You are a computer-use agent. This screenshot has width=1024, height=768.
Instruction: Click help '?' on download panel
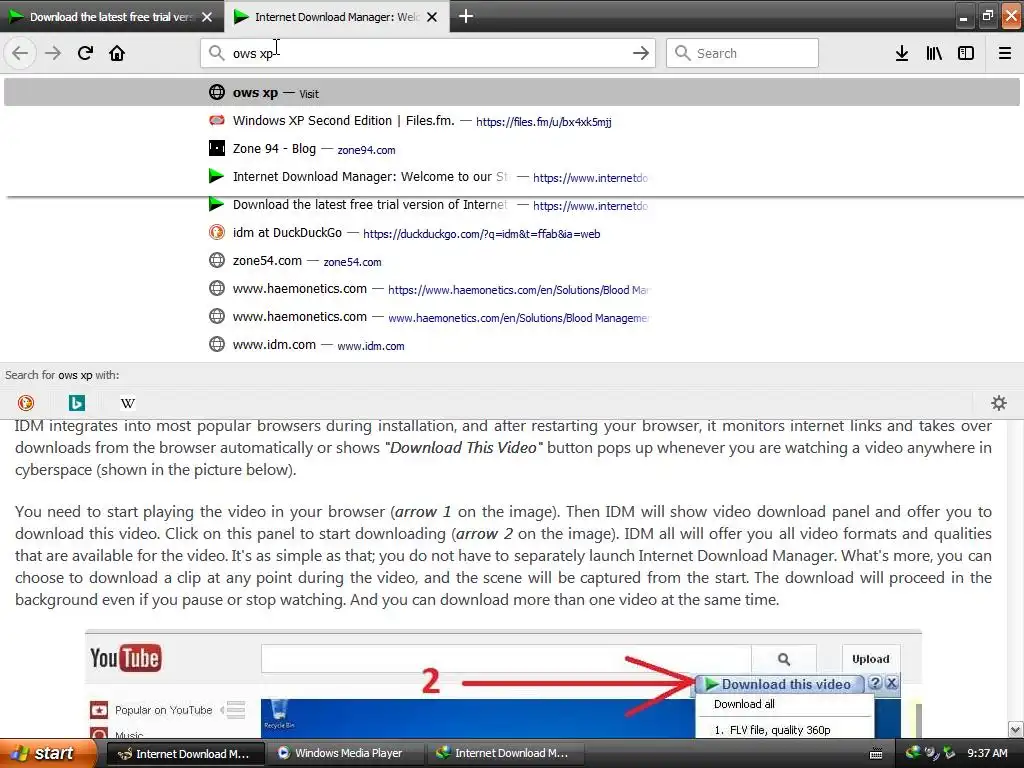click(875, 684)
